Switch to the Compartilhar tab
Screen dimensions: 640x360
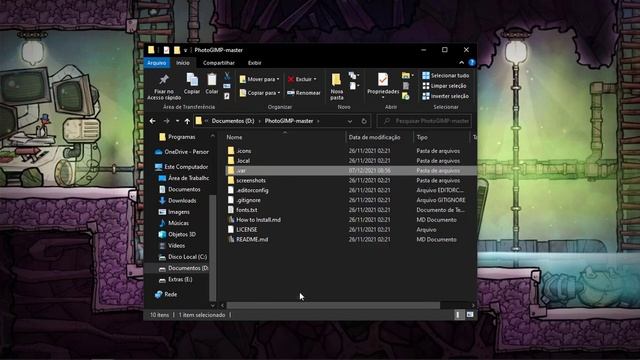pos(219,63)
